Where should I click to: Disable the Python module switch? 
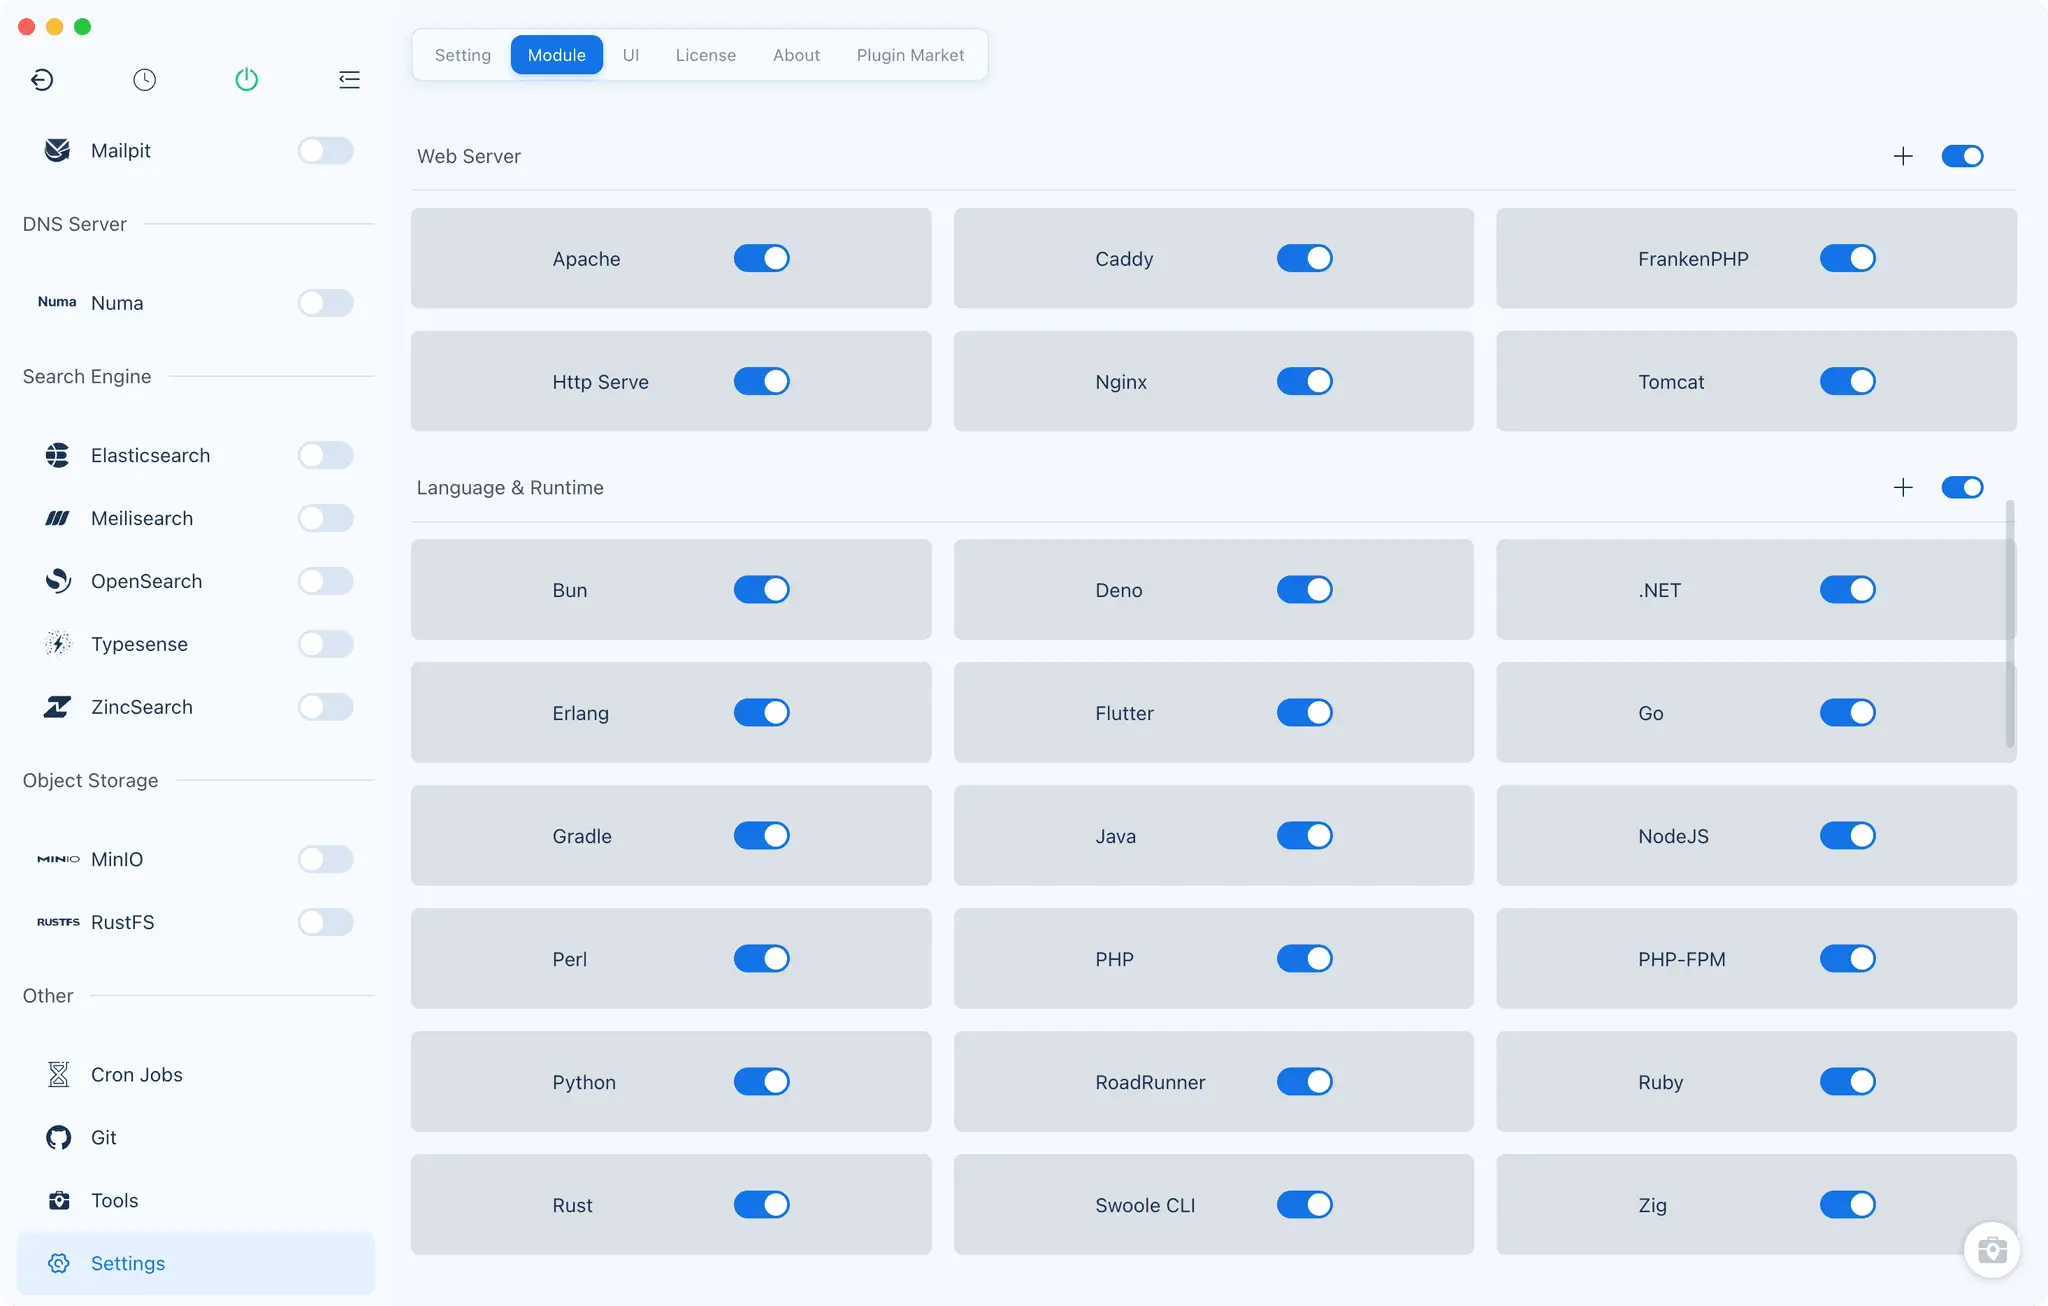[762, 1081]
